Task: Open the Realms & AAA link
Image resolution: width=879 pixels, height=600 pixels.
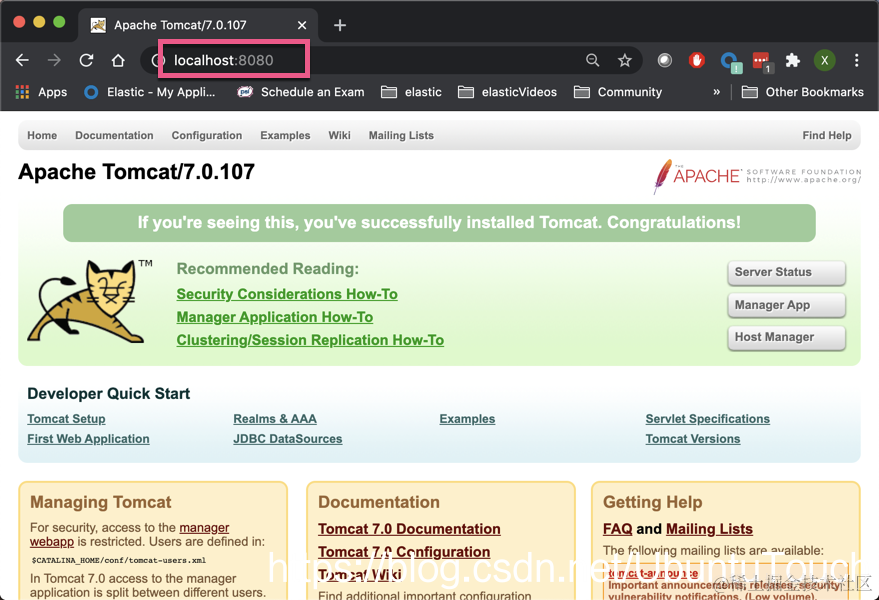Action: click(x=275, y=419)
